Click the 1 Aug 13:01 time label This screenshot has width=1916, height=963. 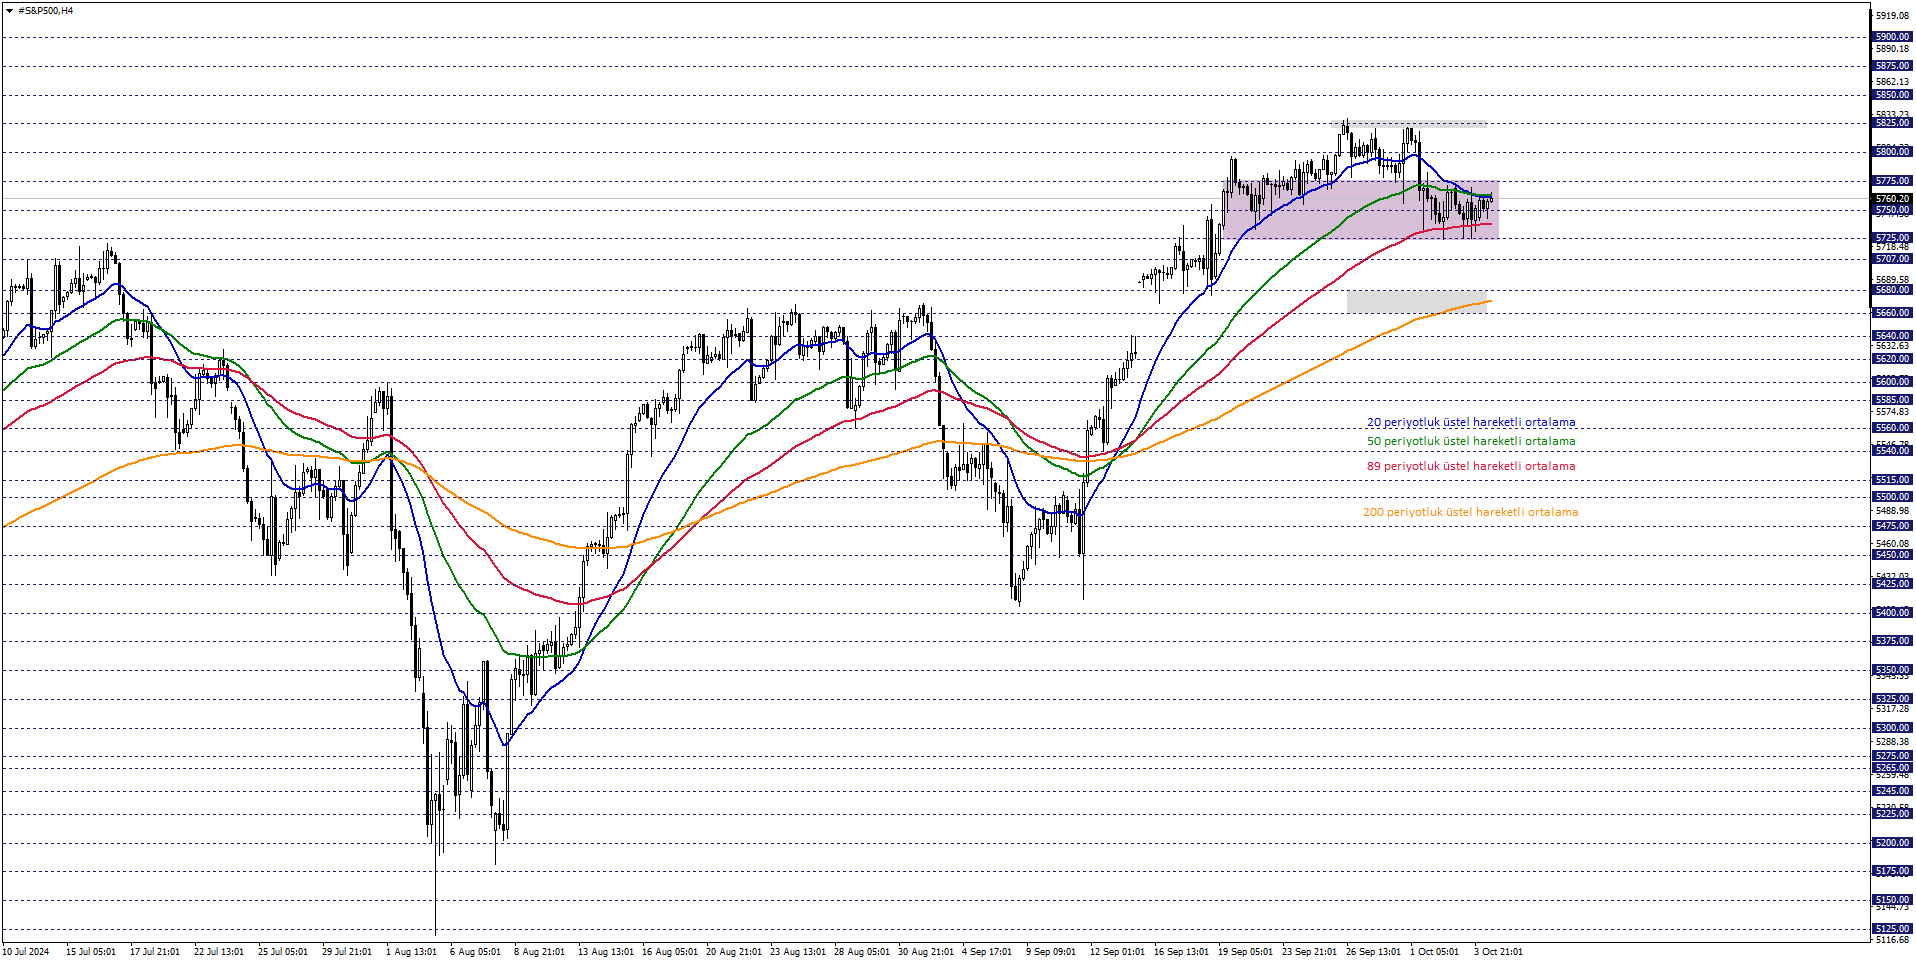pyautogui.click(x=411, y=952)
